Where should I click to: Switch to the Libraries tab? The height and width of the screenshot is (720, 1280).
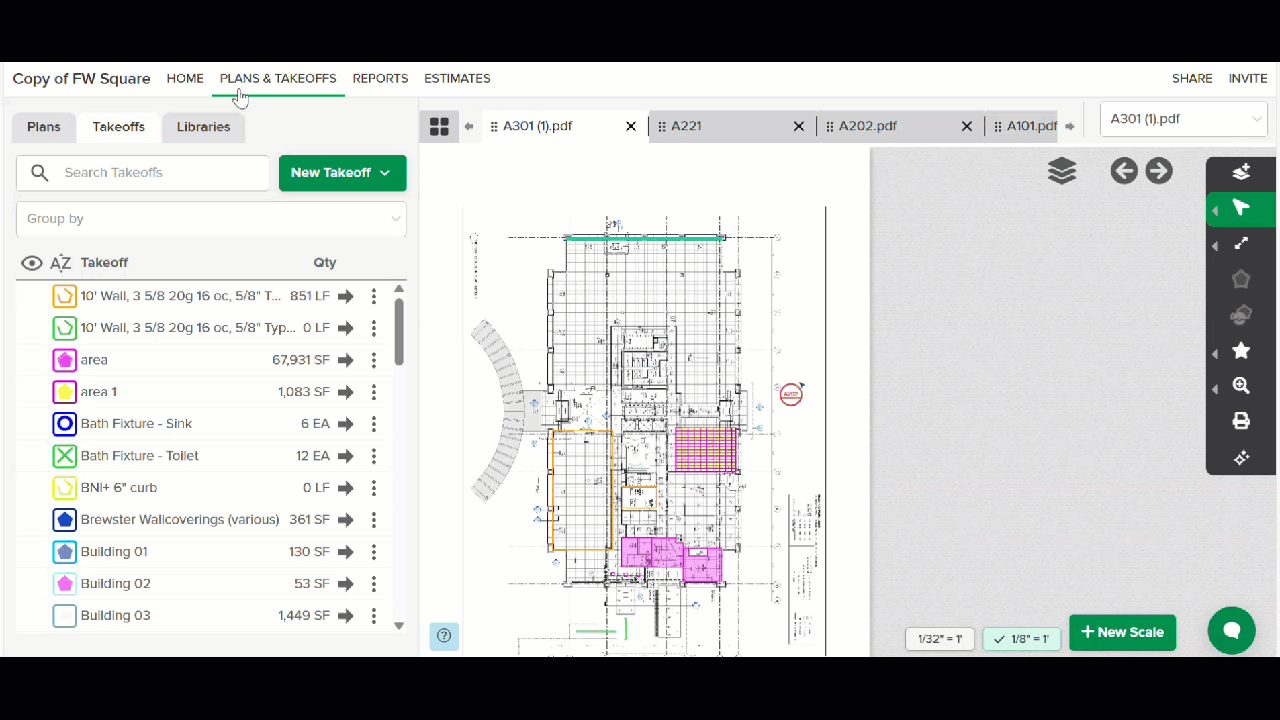pos(203,127)
